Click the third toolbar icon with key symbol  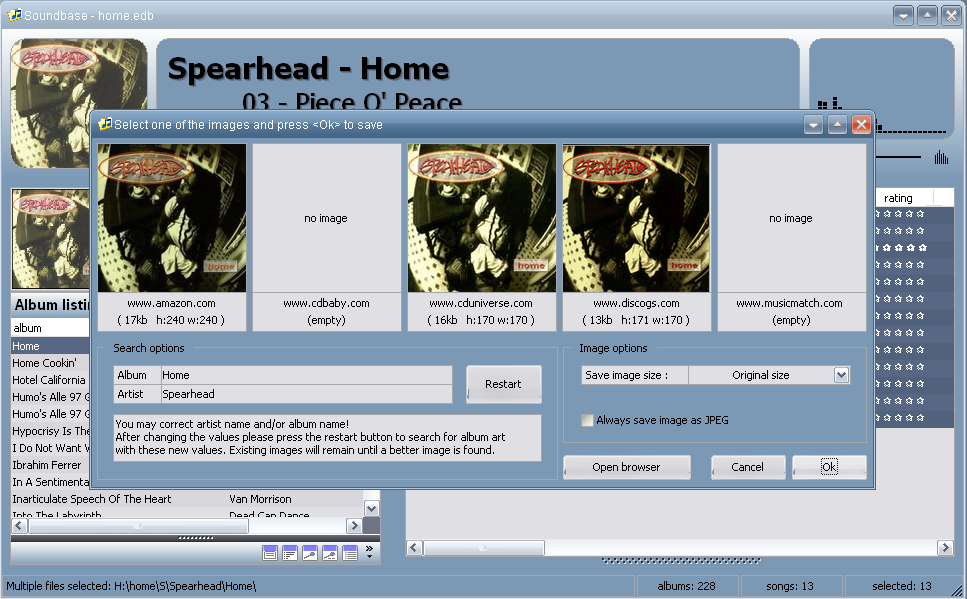coord(310,553)
